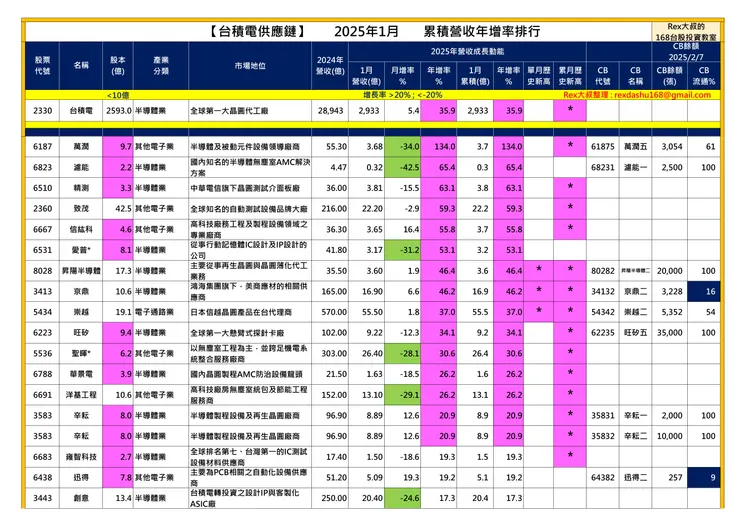Click the 2024 revenue value 28,943

(x=330, y=110)
